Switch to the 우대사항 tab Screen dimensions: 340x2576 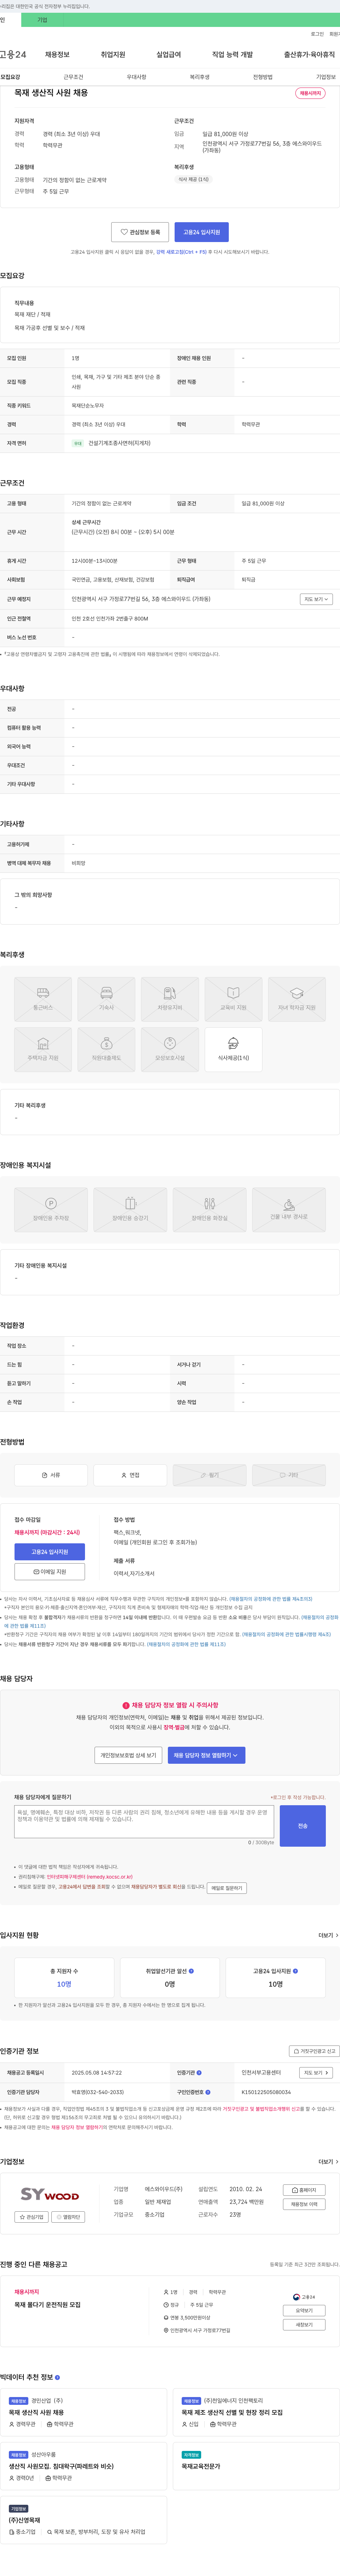(136, 77)
